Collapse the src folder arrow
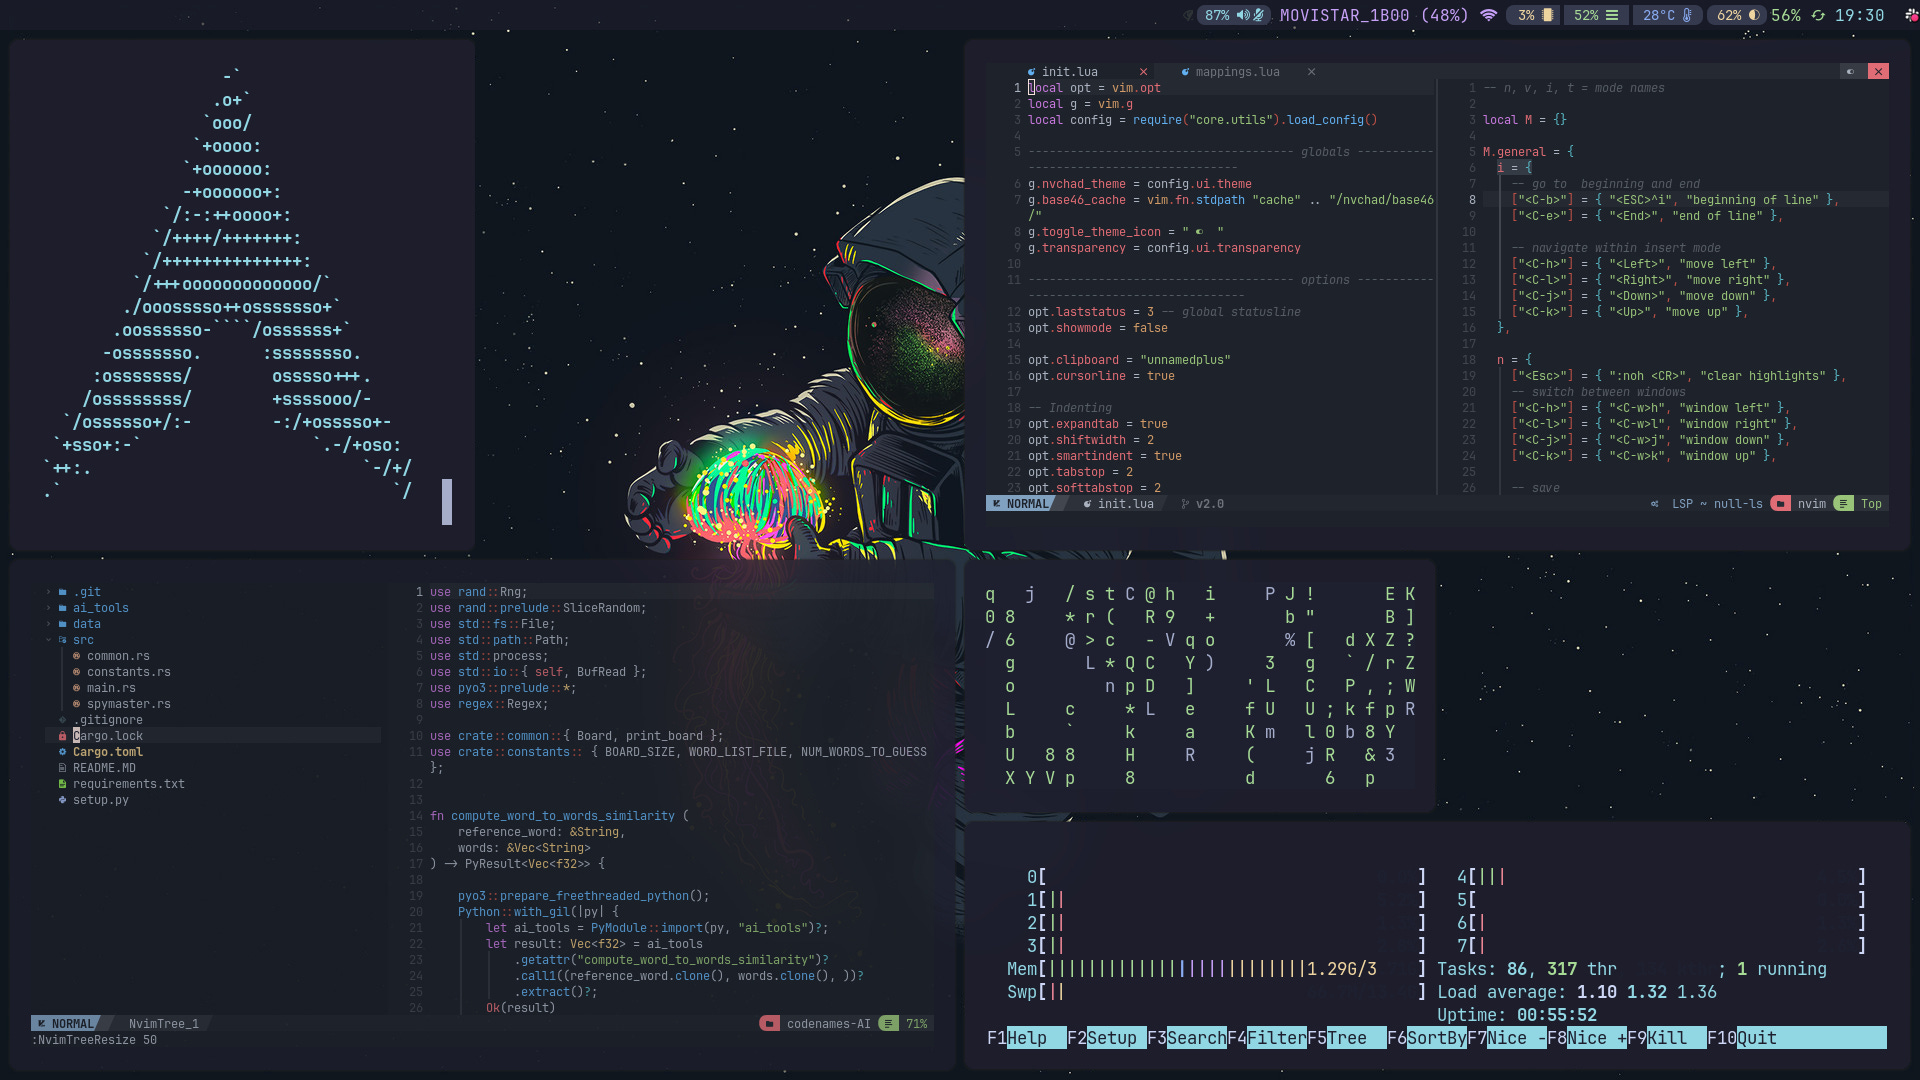 48,640
